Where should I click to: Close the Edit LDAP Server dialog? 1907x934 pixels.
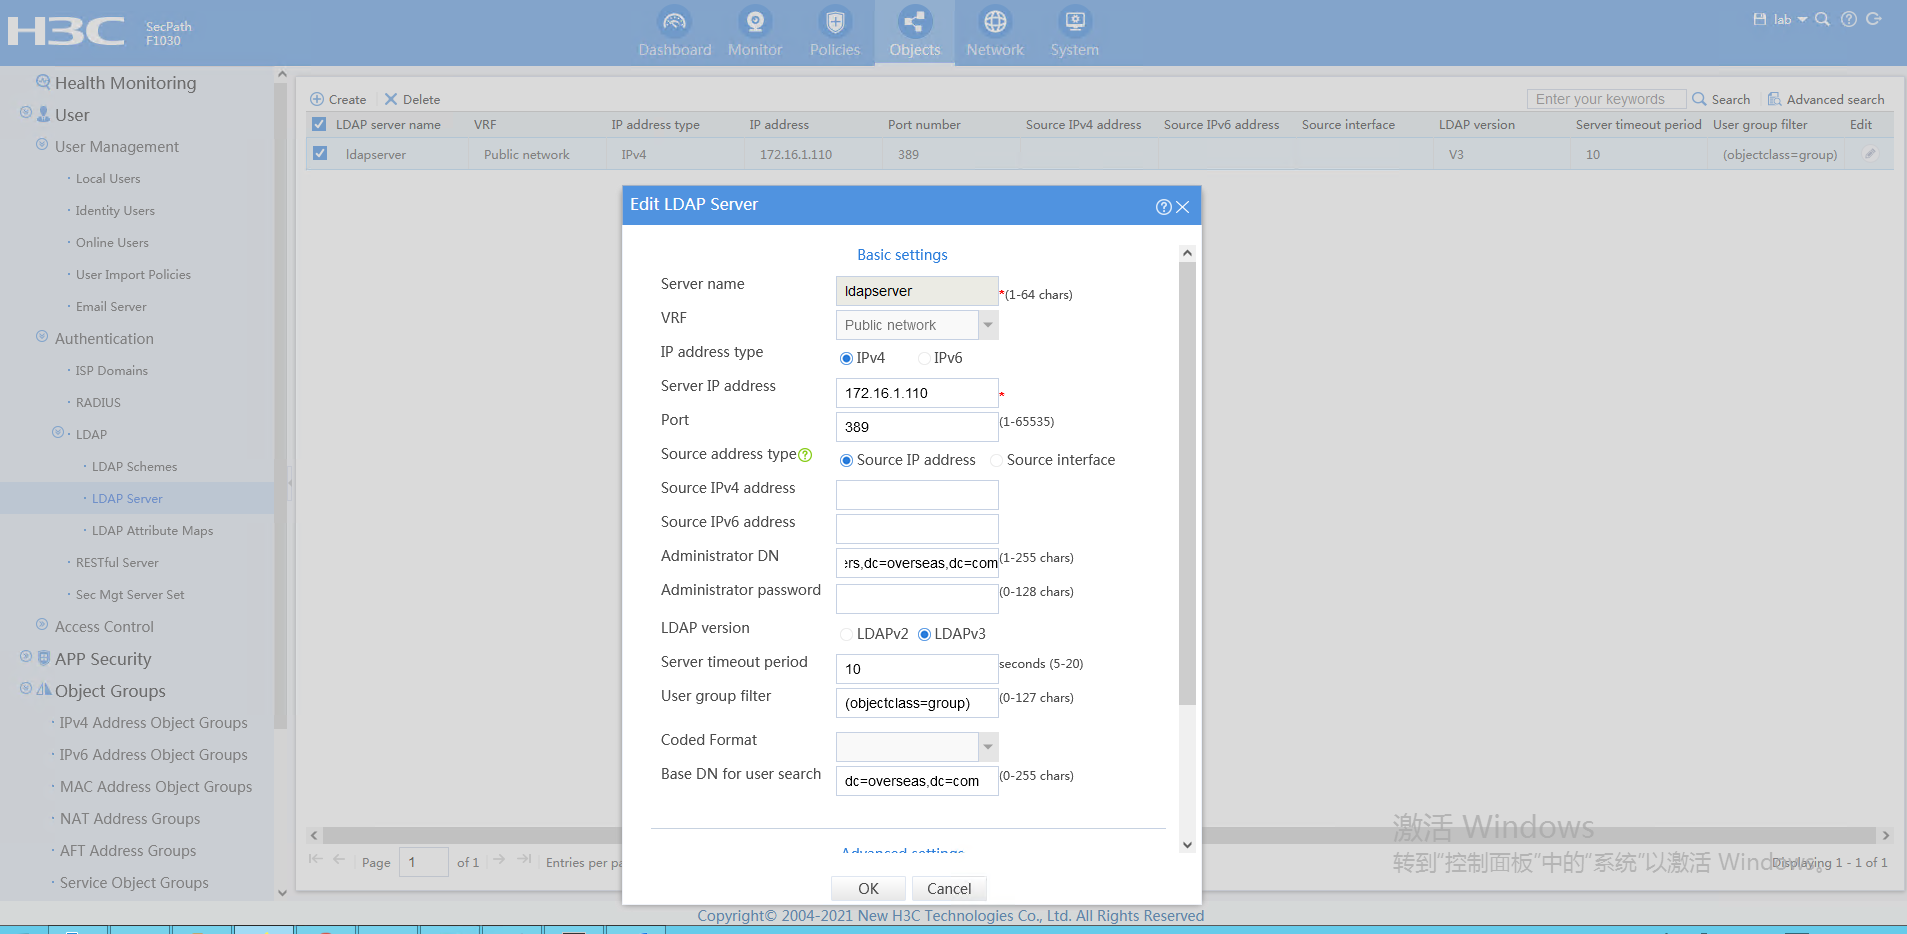[1183, 207]
